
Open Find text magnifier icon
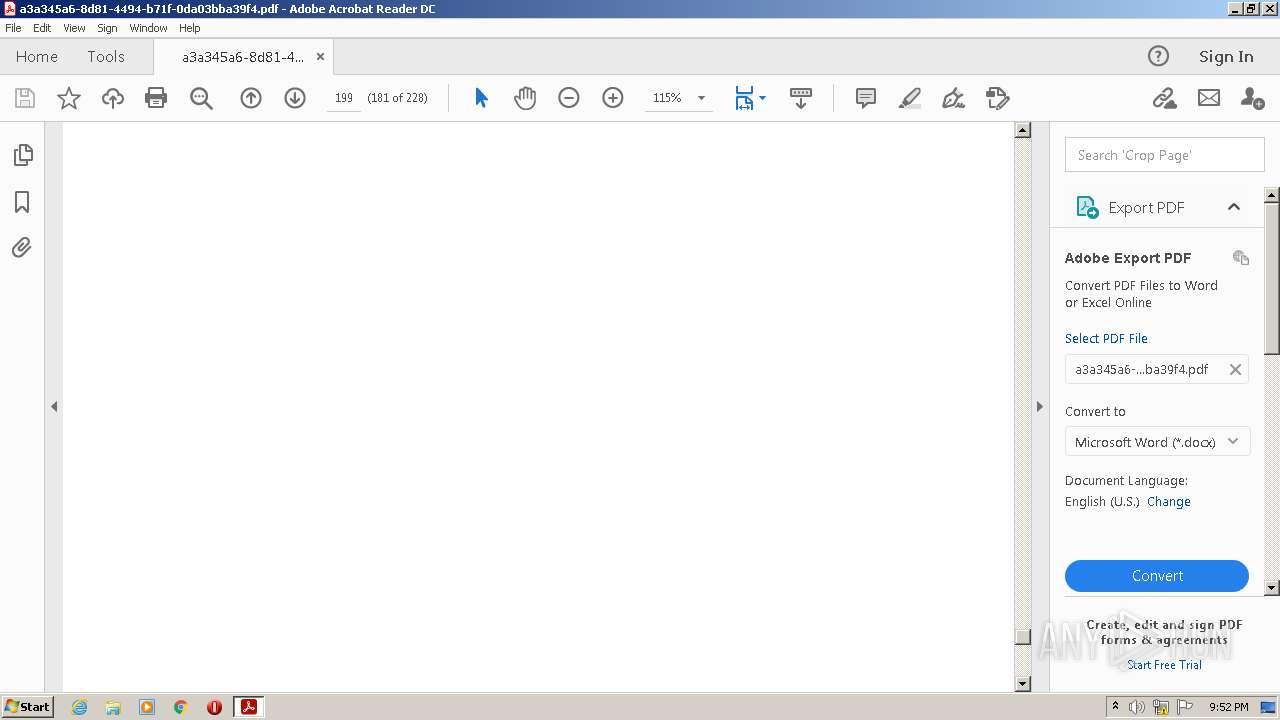click(201, 98)
